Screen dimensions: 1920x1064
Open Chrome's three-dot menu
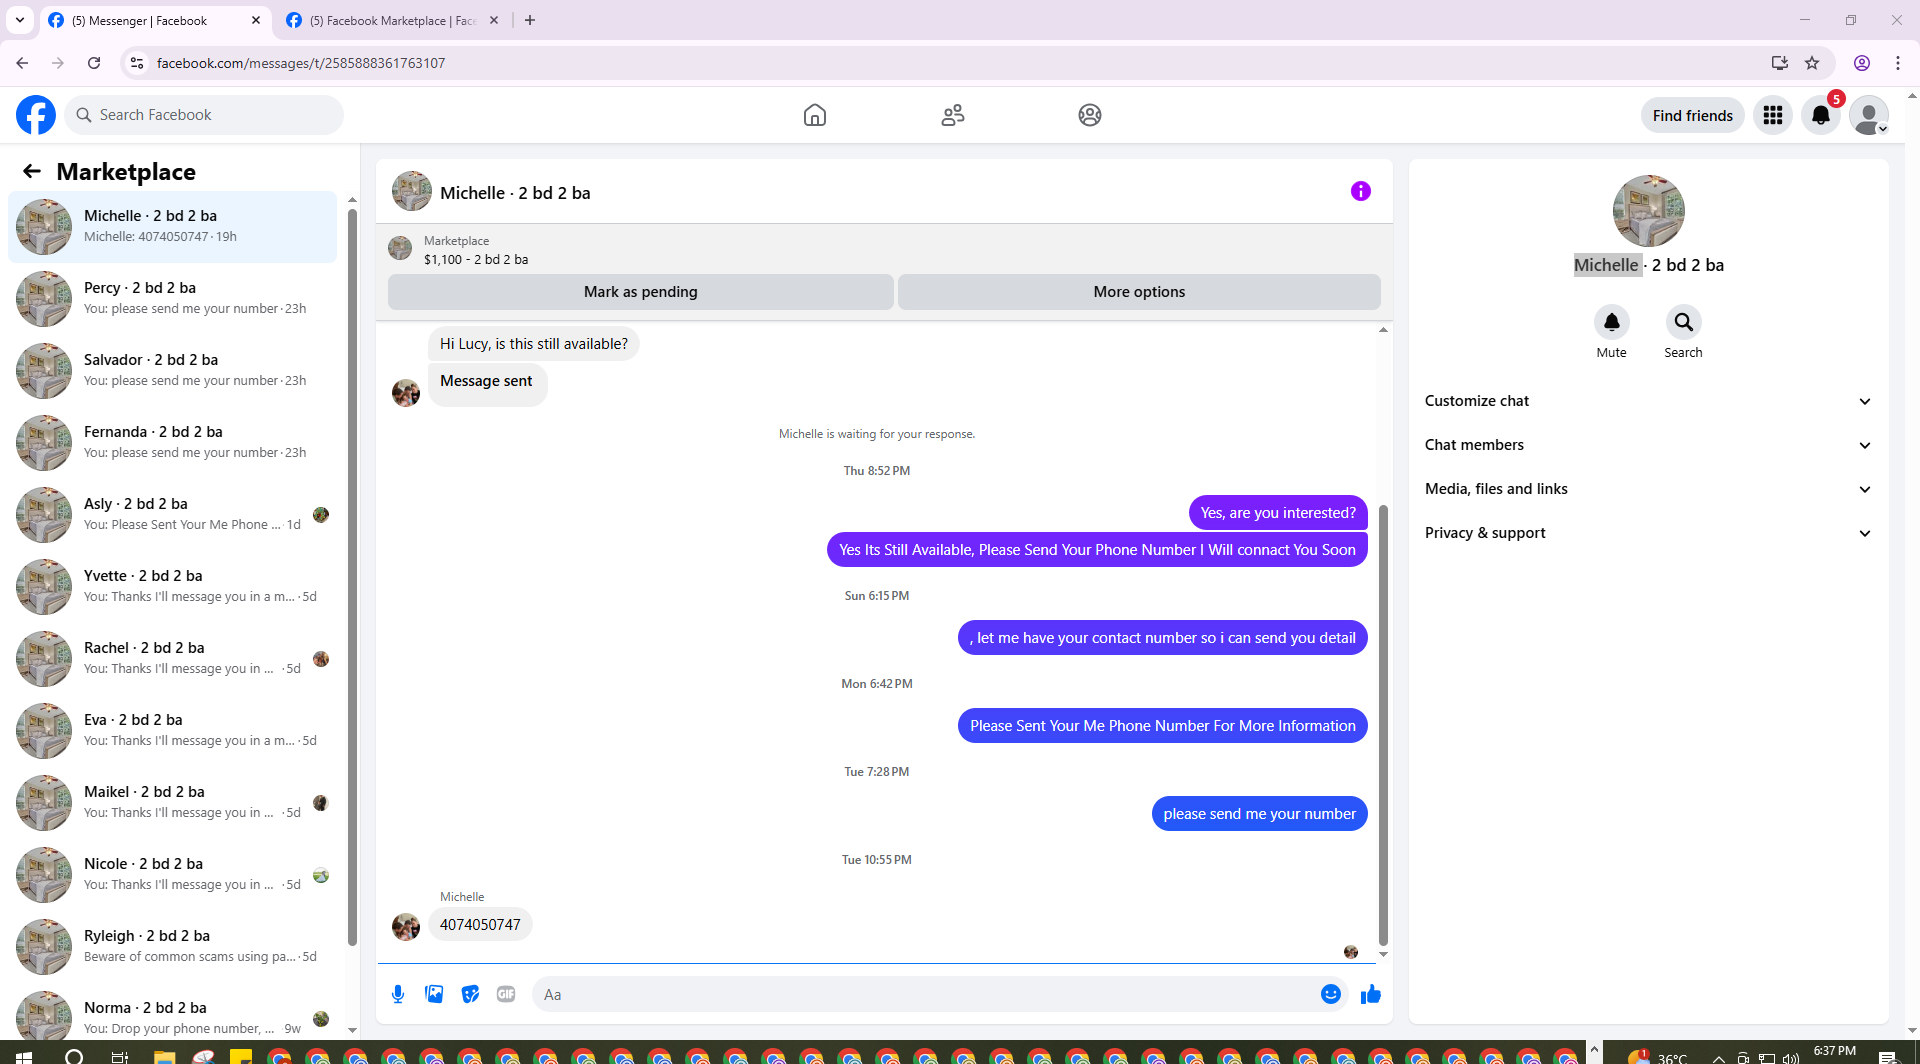click(x=1898, y=63)
